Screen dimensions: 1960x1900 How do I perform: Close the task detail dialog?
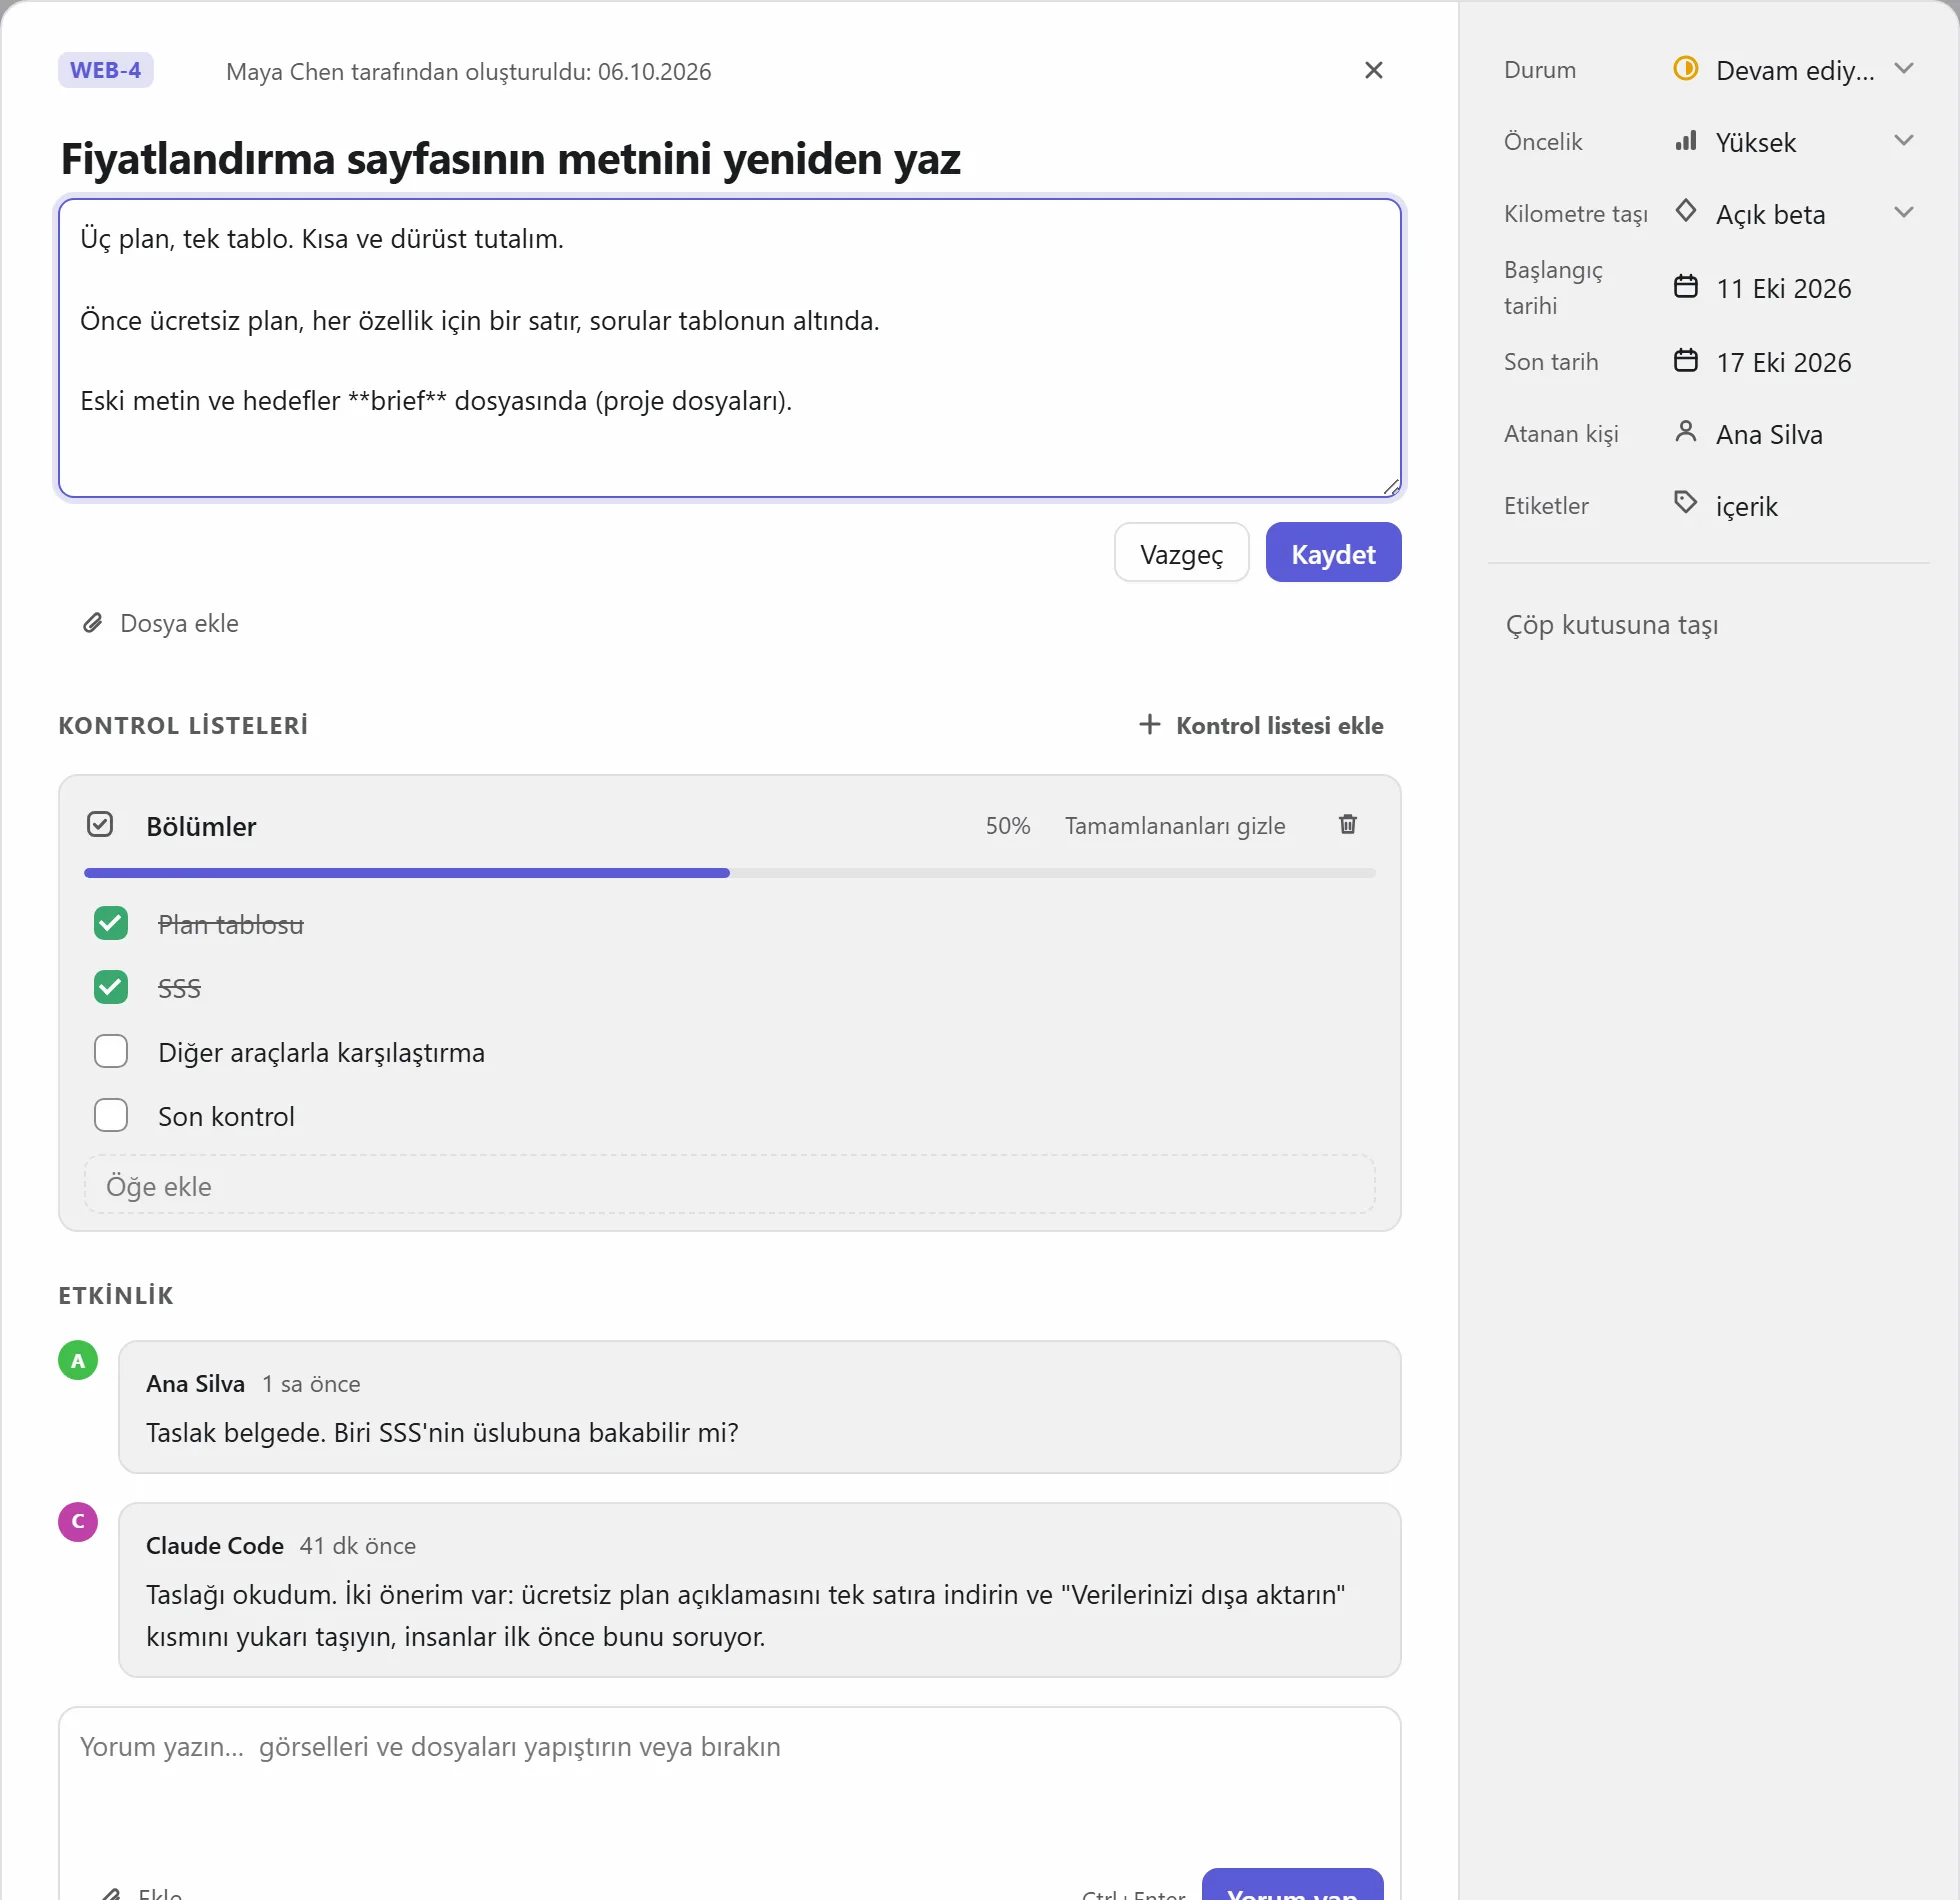(1373, 70)
